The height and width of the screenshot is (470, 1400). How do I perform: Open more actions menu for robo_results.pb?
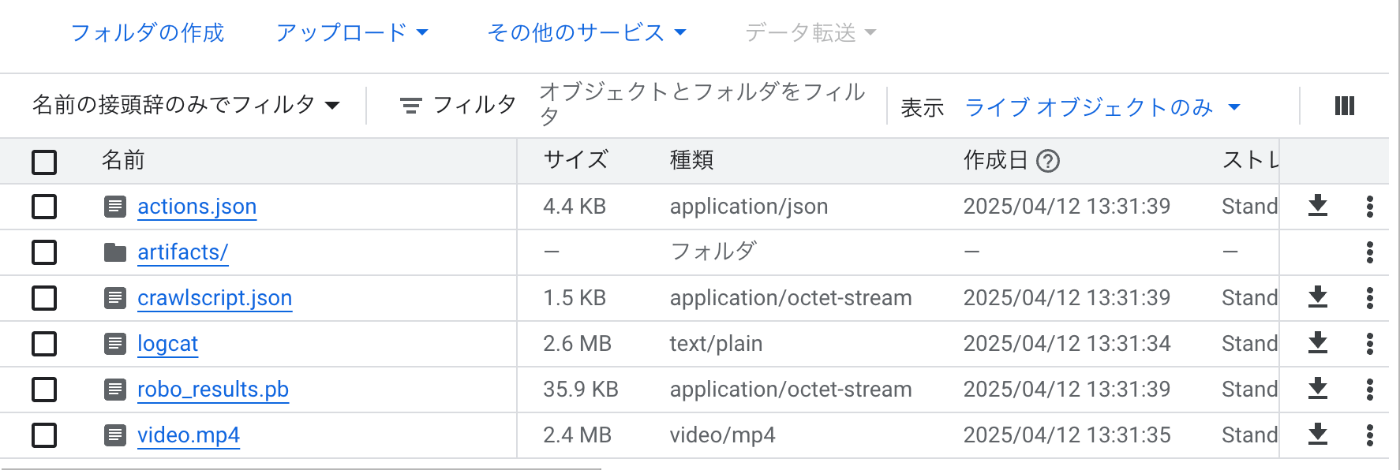(x=1370, y=389)
